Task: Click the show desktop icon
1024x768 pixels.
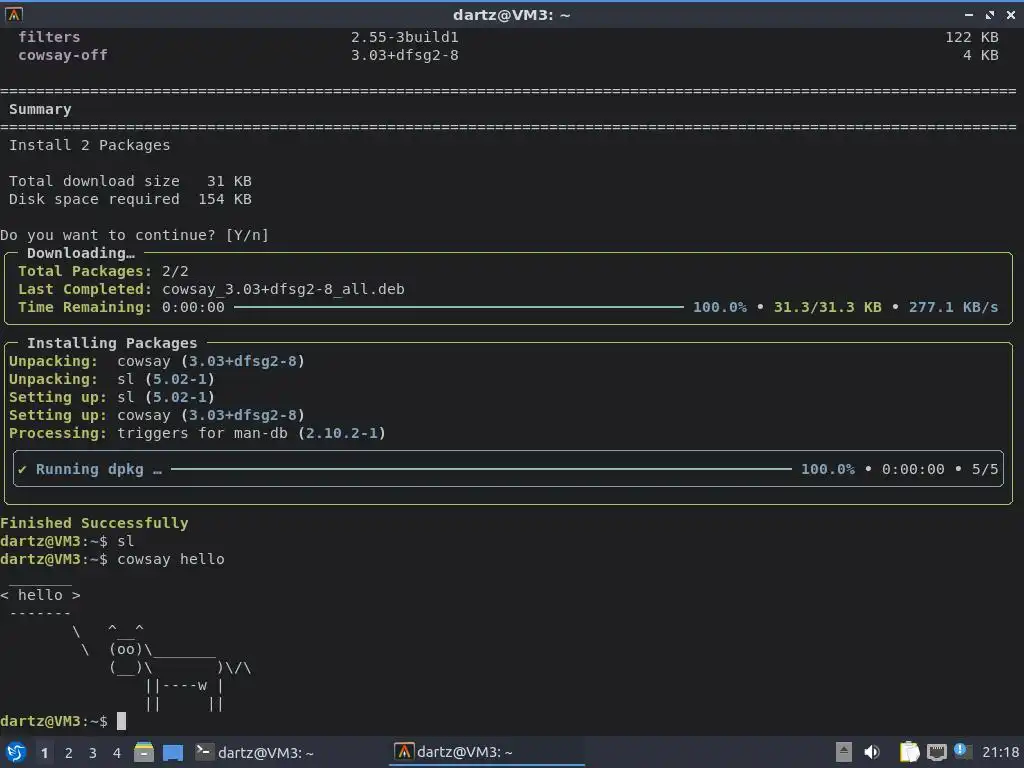Action: [173, 752]
